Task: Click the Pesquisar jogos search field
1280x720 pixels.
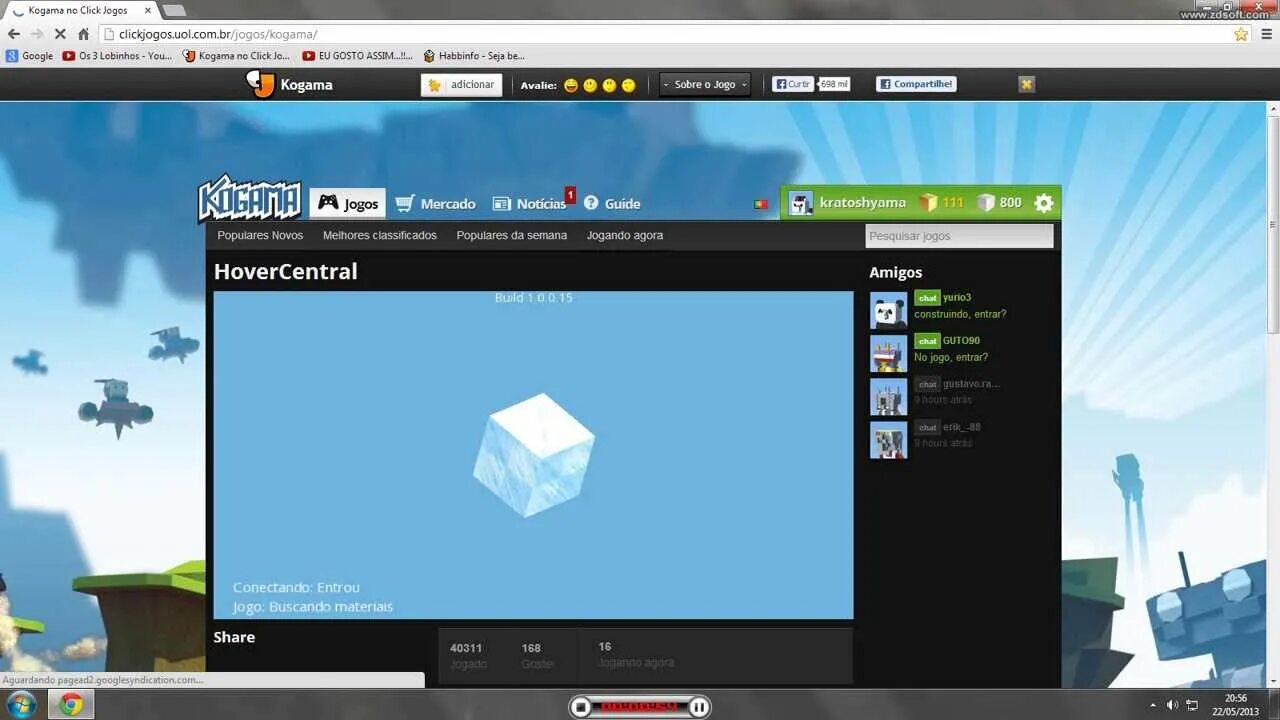Action: (x=959, y=236)
